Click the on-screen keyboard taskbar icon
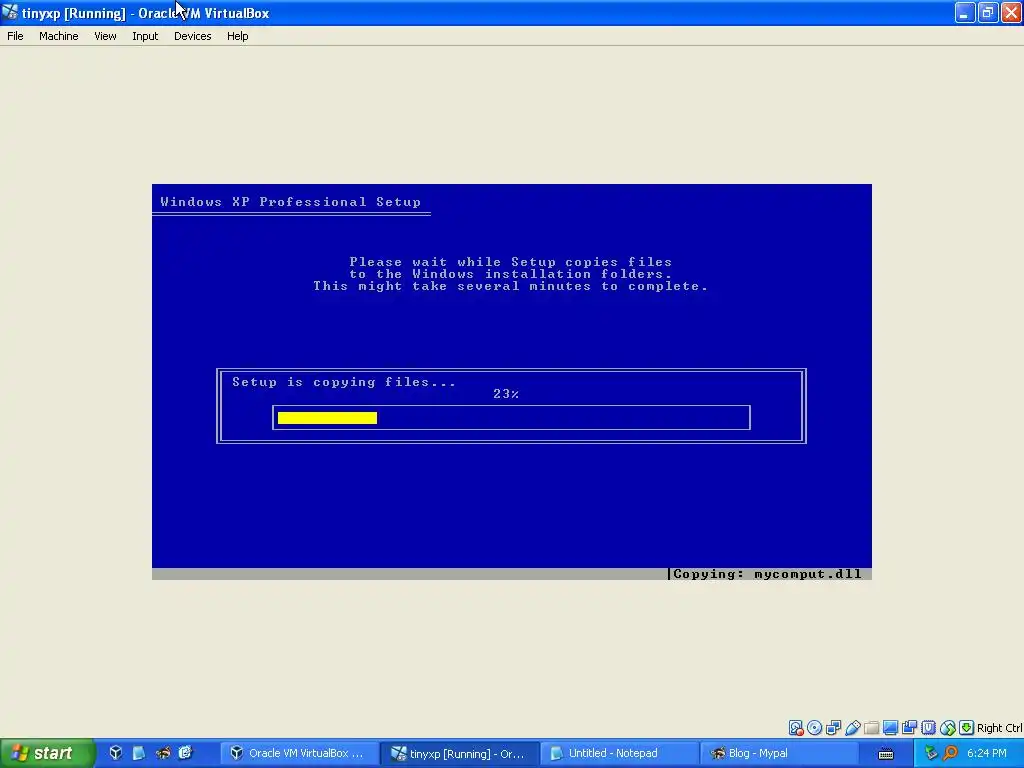Image resolution: width=1024 pixels, height=768 pixels. pyautogui.click(x=886, y=754)
